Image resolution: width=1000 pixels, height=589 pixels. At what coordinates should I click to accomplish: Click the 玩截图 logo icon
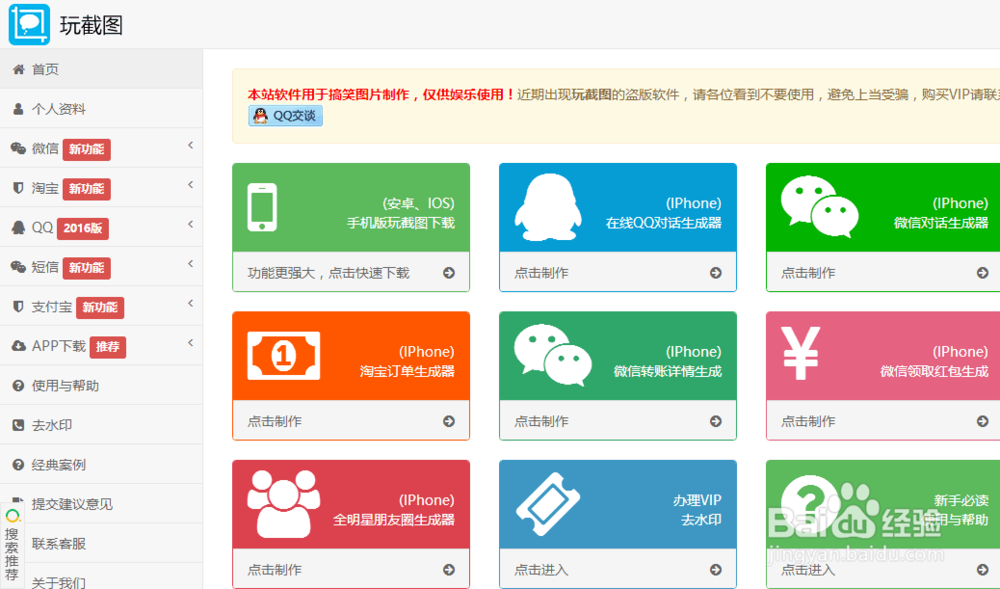(x=29, y=24)
